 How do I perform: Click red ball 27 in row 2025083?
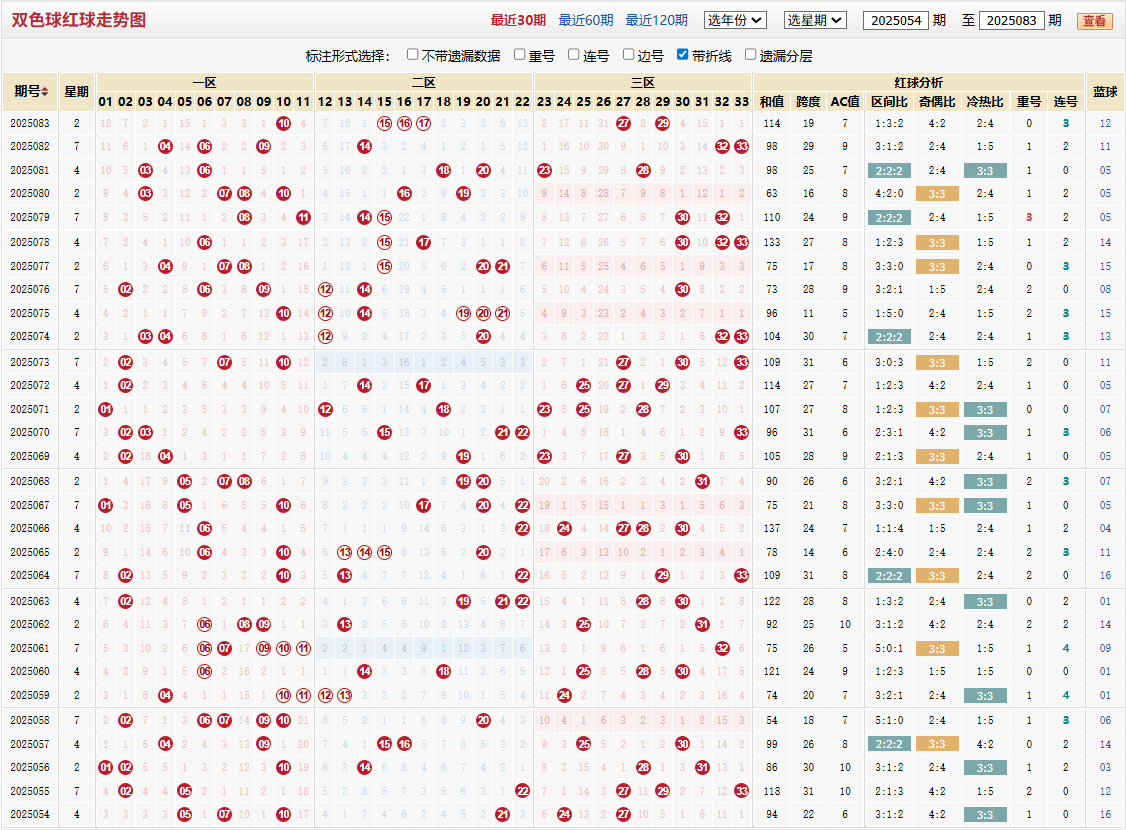[623, 123]
